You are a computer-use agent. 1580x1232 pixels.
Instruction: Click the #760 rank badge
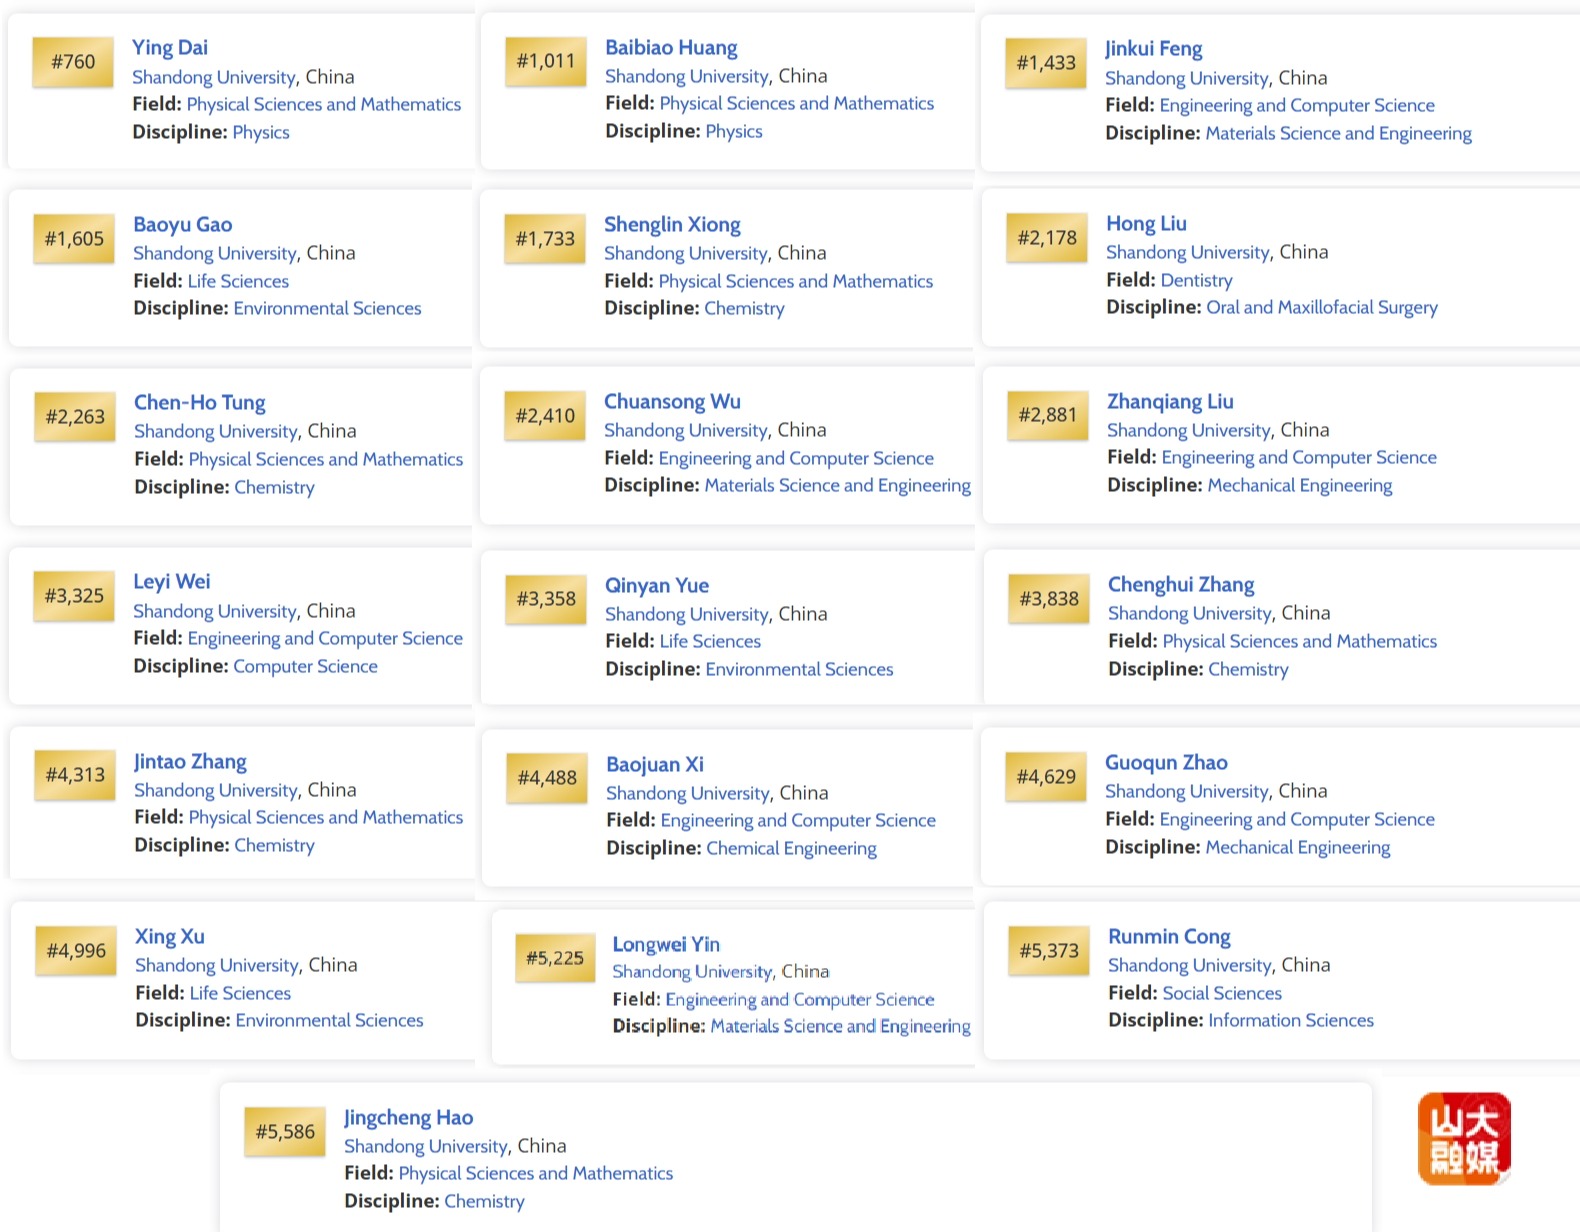(73, 62)
